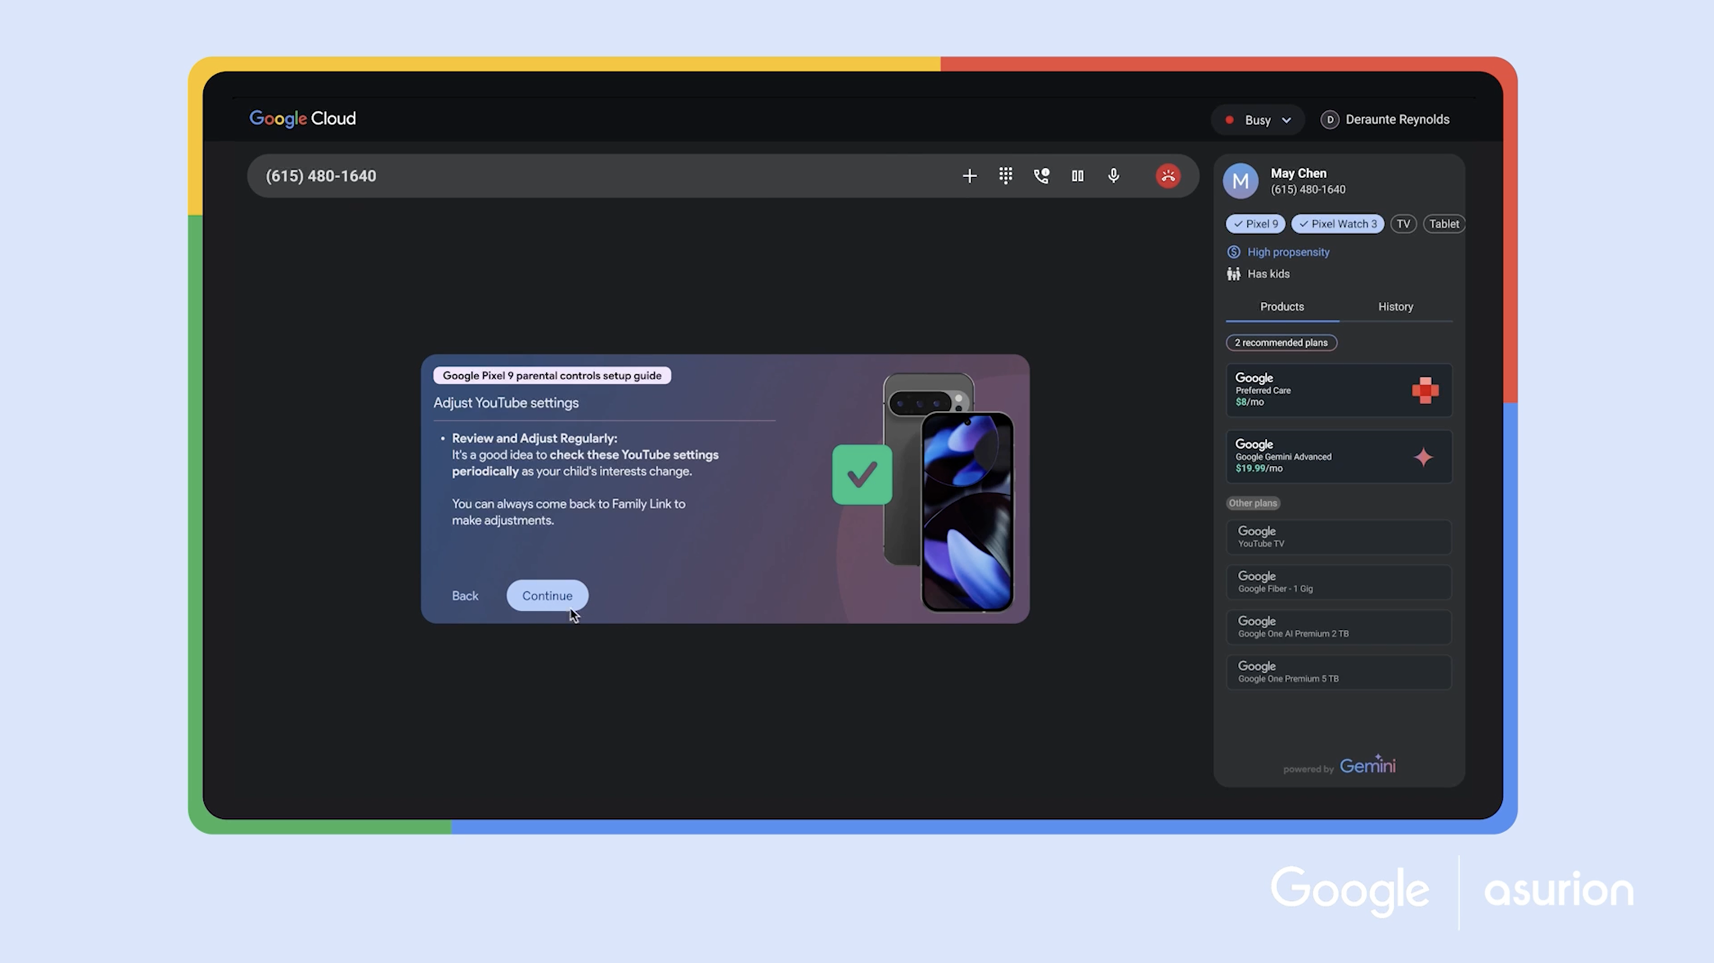Toggle the Pixel Watch 3 chip

(x=1337, y=224)
